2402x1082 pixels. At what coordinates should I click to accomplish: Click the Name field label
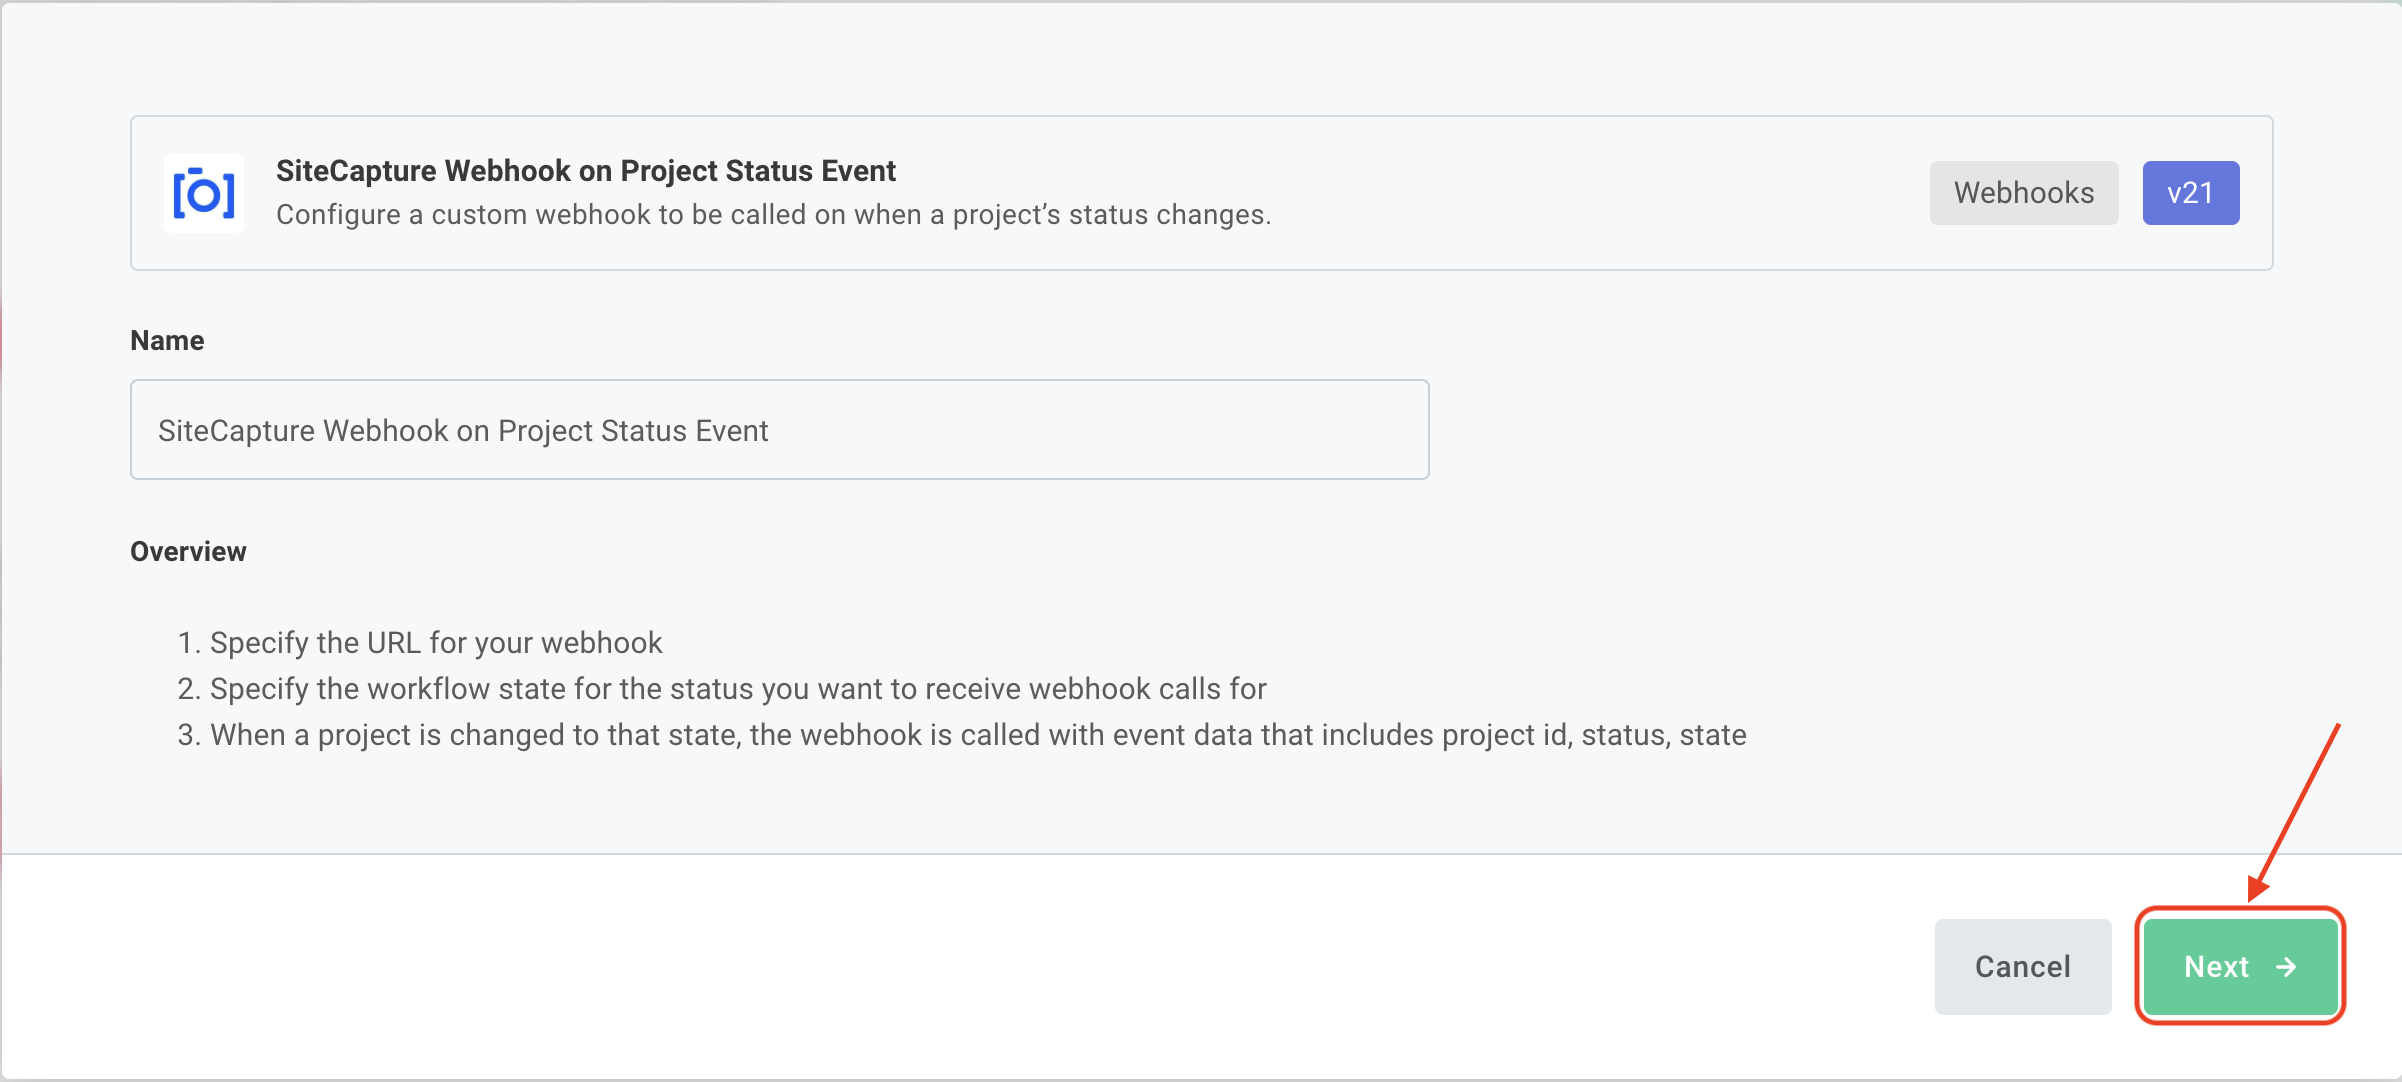(167, 341)
